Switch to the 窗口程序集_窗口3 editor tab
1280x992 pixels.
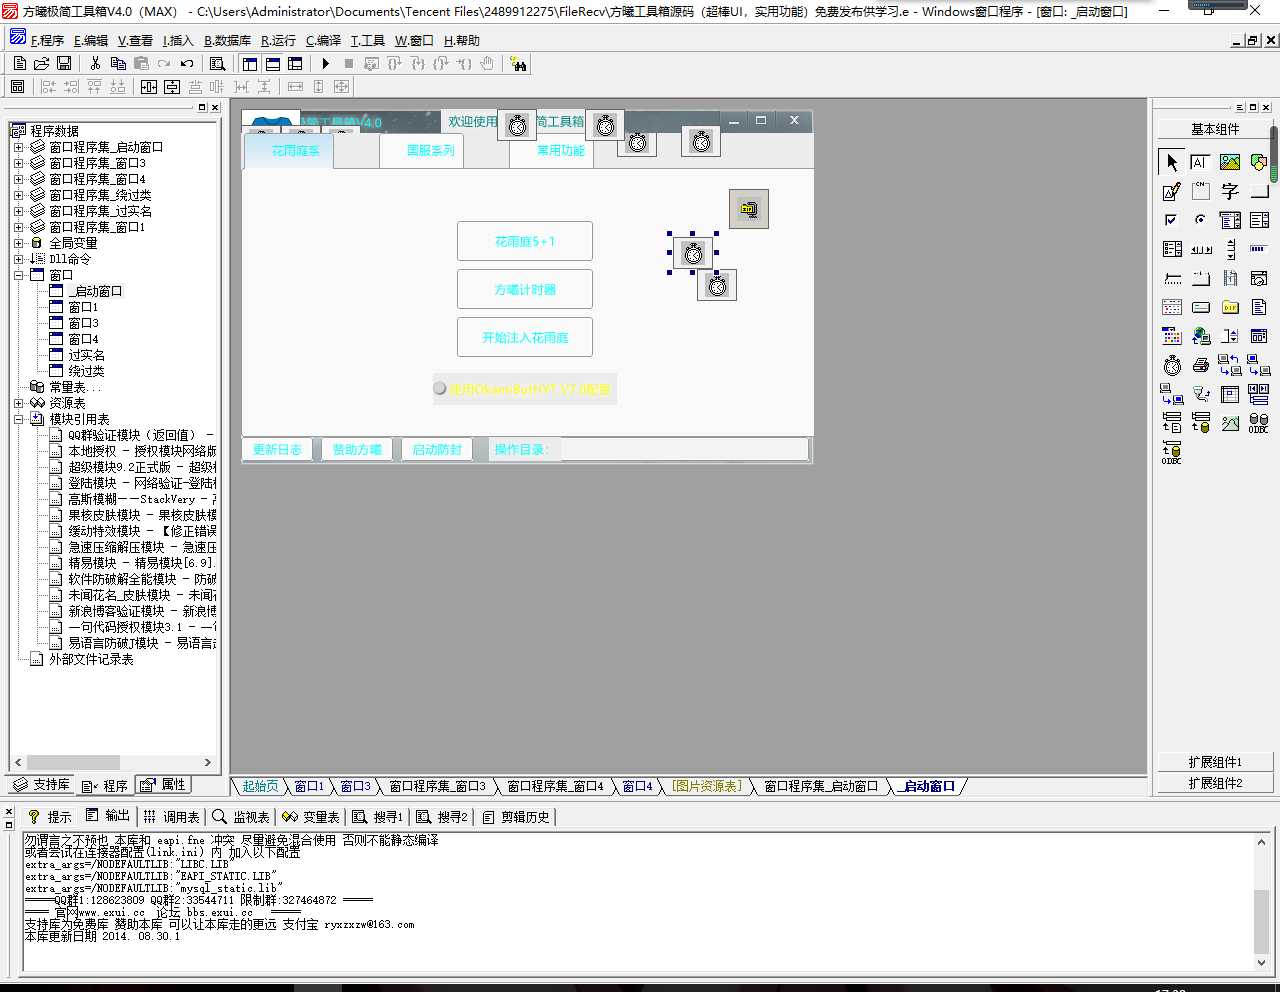(x=437, y=786)
